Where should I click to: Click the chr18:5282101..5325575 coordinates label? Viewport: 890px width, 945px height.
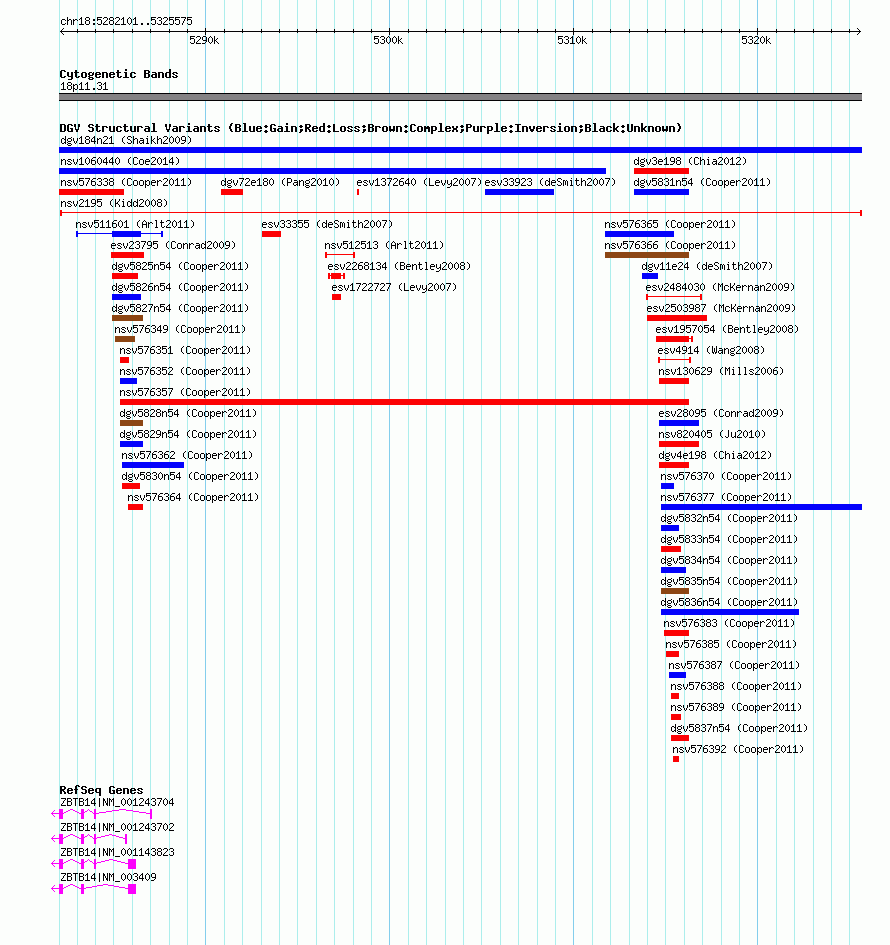[x=127, y=21]
